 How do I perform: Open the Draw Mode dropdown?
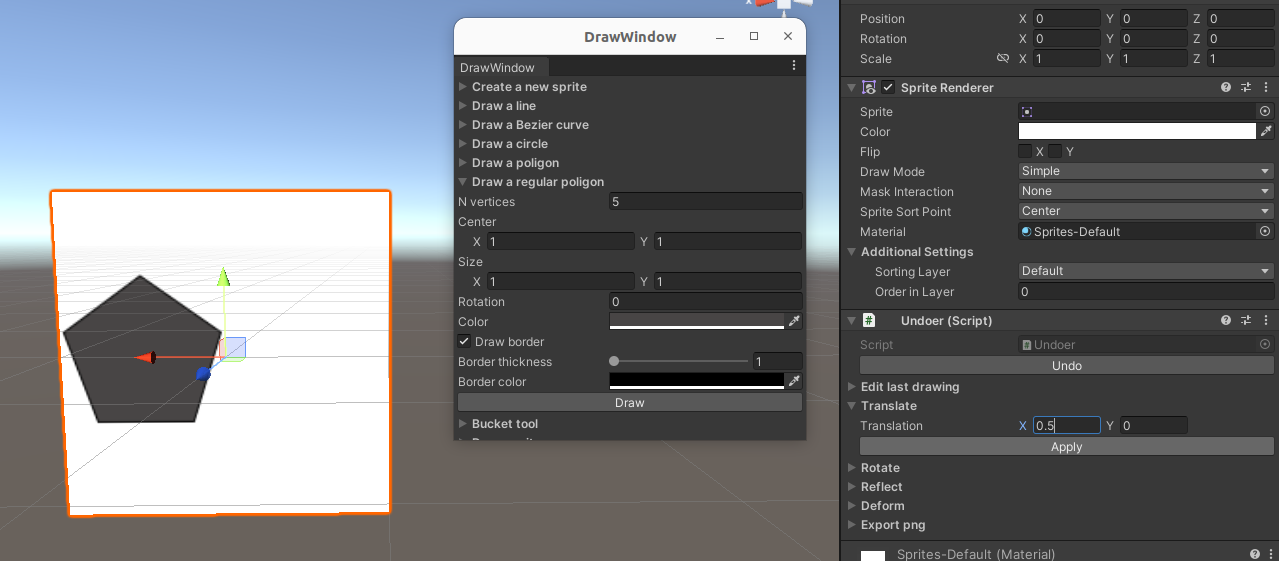click(1146, 171)
